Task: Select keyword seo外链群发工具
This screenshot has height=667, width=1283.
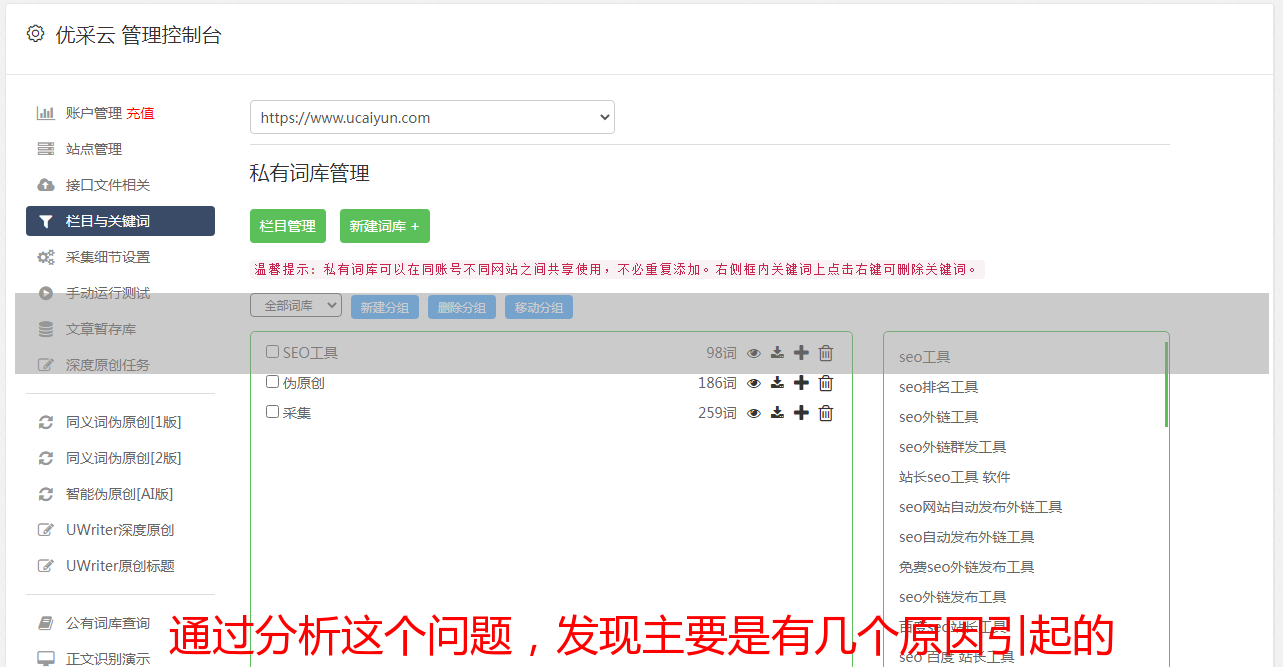Action: pos(952,447)
